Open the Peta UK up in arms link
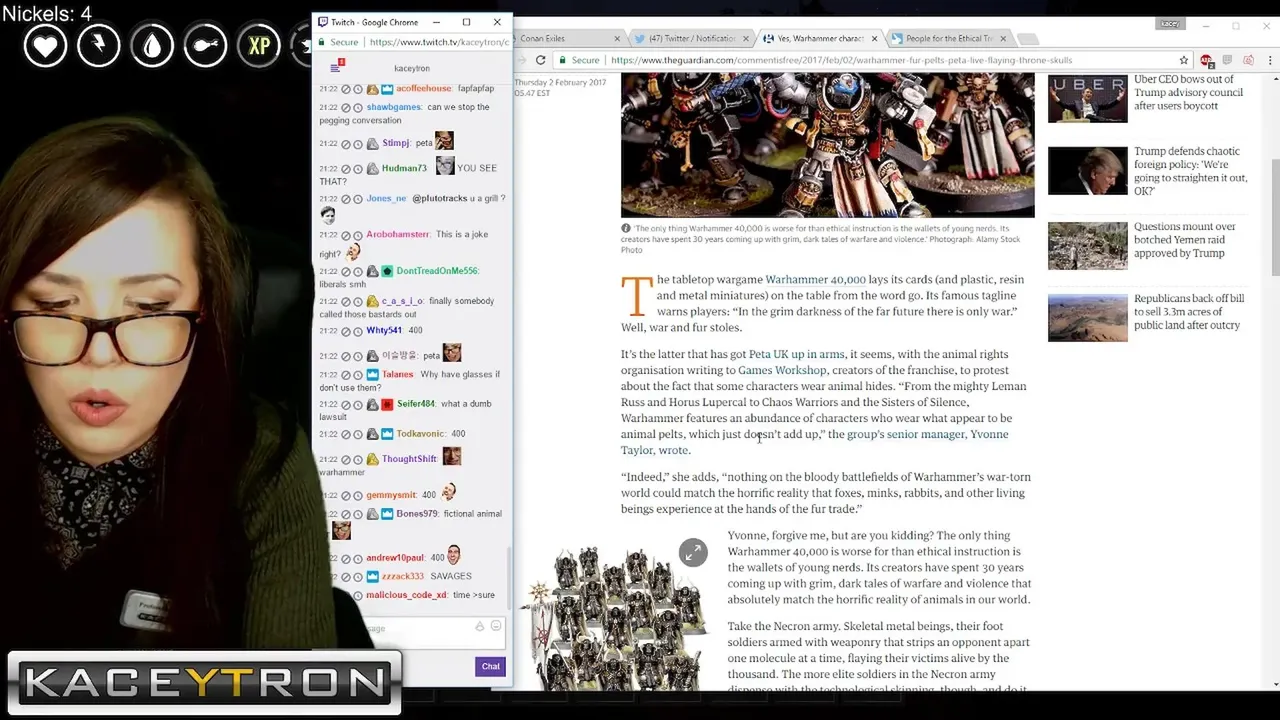The width and height of the screenshot is (1280, 720). (x=797, y=354)
